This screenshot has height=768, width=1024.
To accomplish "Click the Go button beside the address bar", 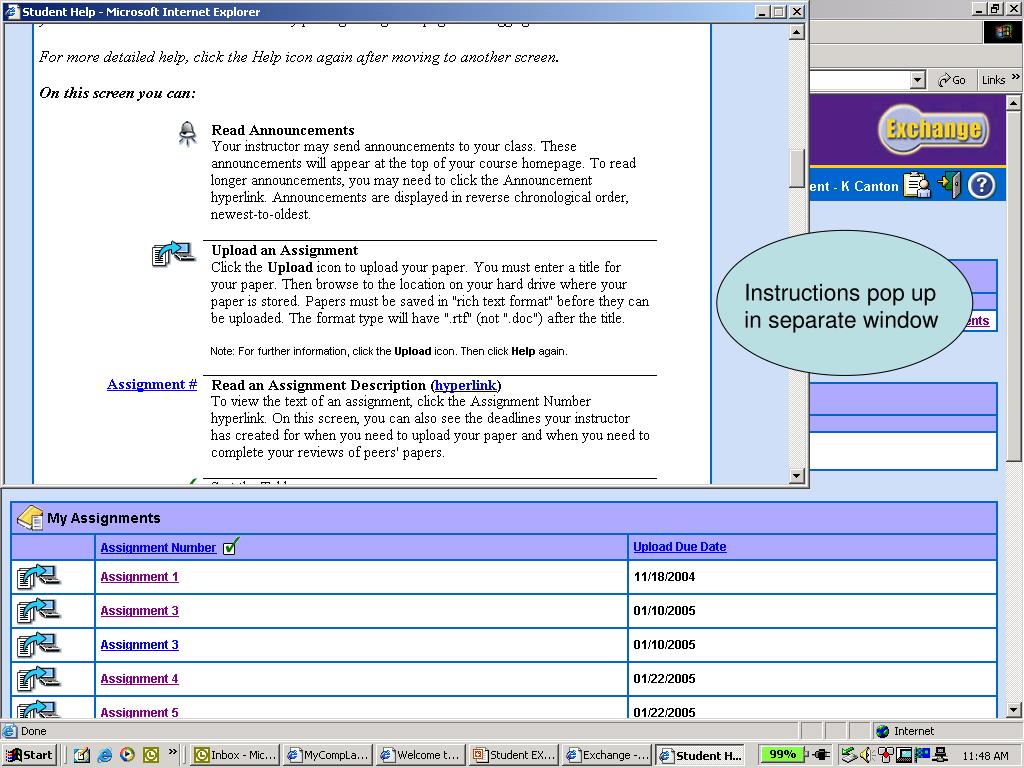I will pos(952,80).
